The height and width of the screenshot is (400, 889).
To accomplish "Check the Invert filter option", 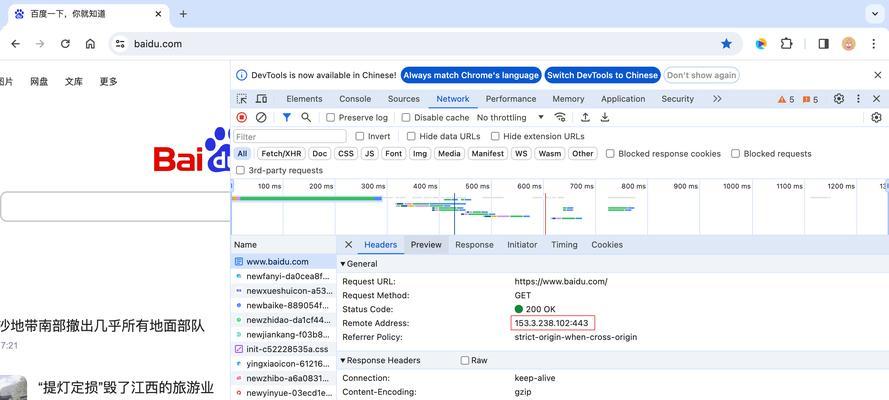I will point(359,136).
